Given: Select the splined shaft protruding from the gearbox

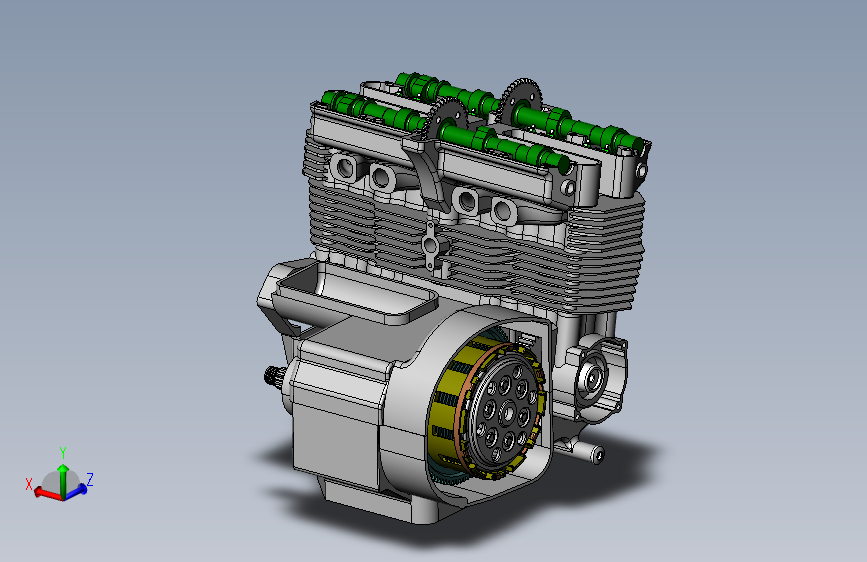Looking at the screenshot, I should tap(275, 377).
